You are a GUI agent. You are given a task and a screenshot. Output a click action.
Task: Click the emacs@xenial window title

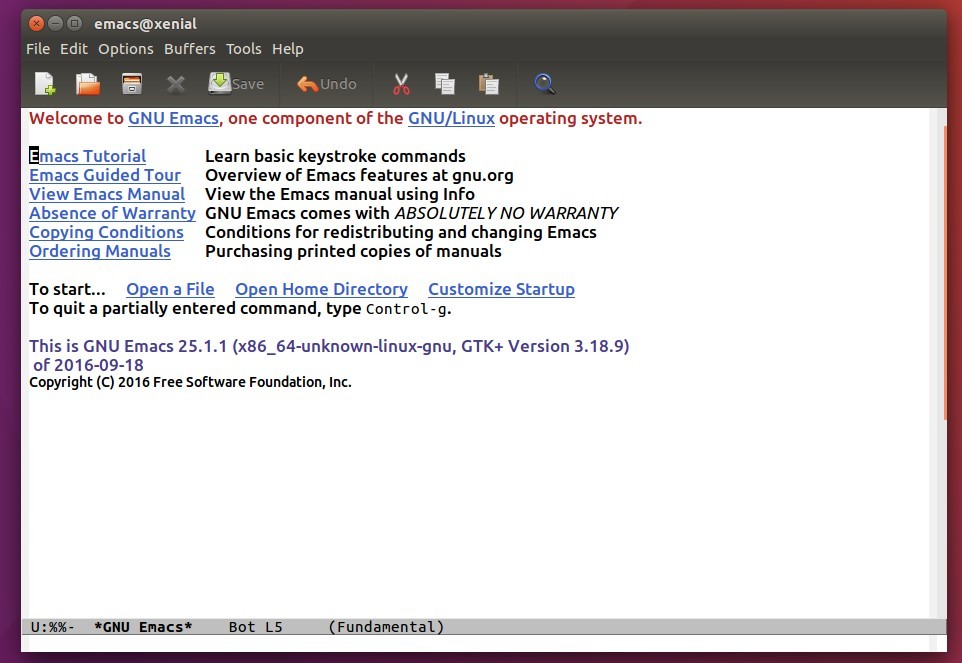pos(145,24)
